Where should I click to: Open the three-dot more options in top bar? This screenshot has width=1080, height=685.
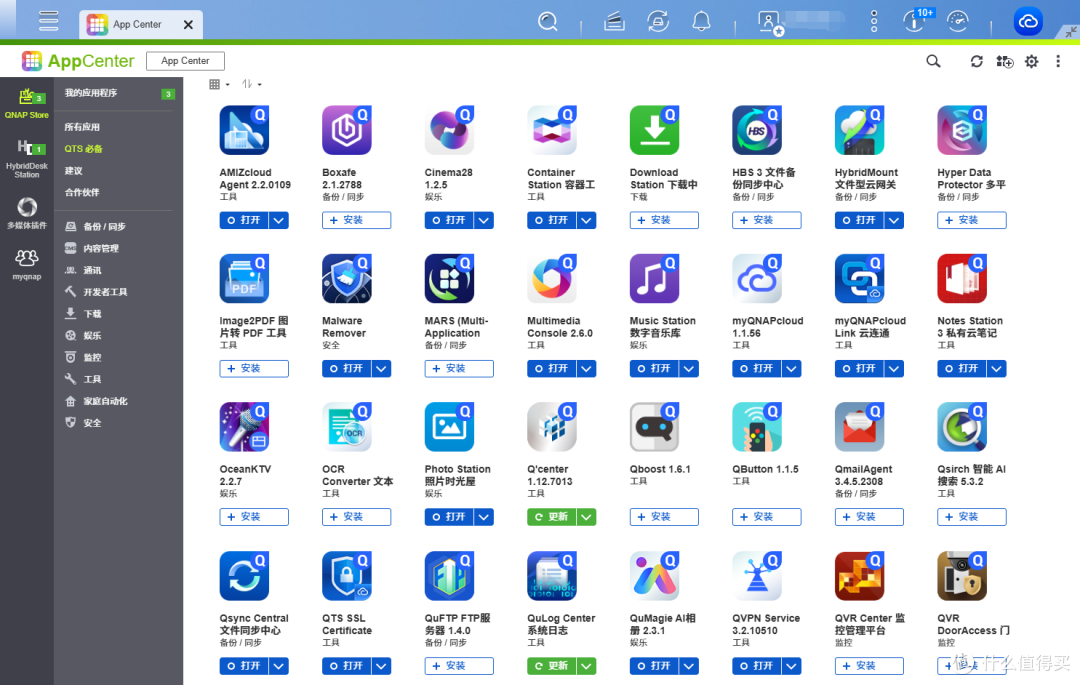click(874, 21)
